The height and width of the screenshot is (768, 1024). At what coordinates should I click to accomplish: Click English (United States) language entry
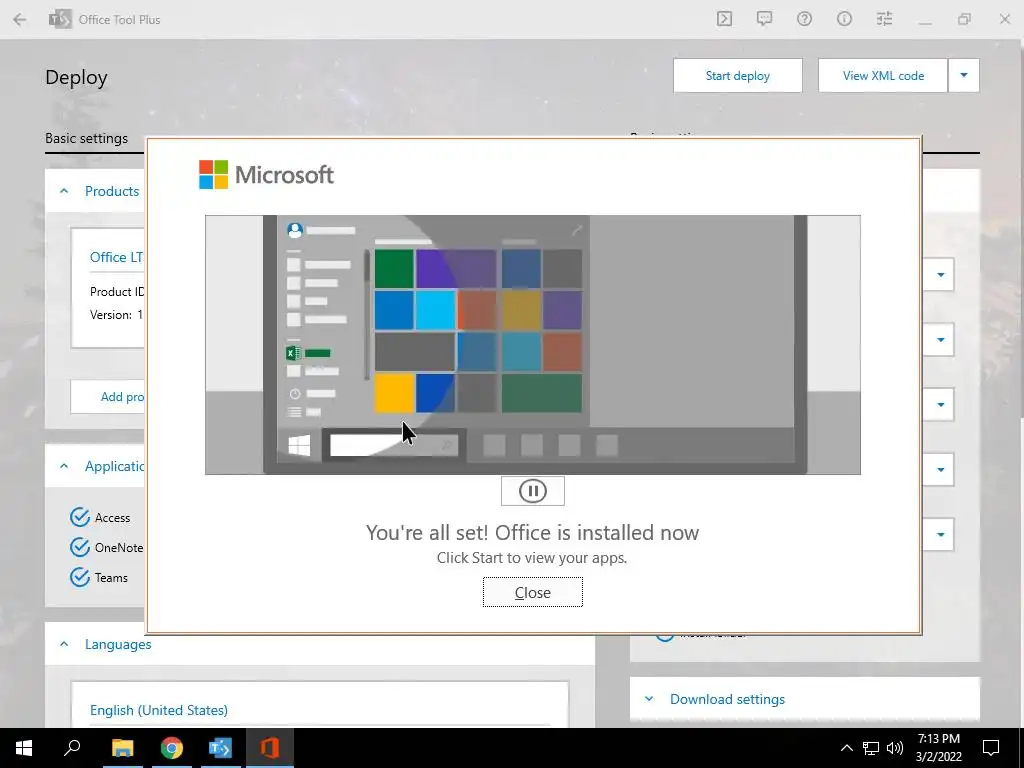(159, 710)
